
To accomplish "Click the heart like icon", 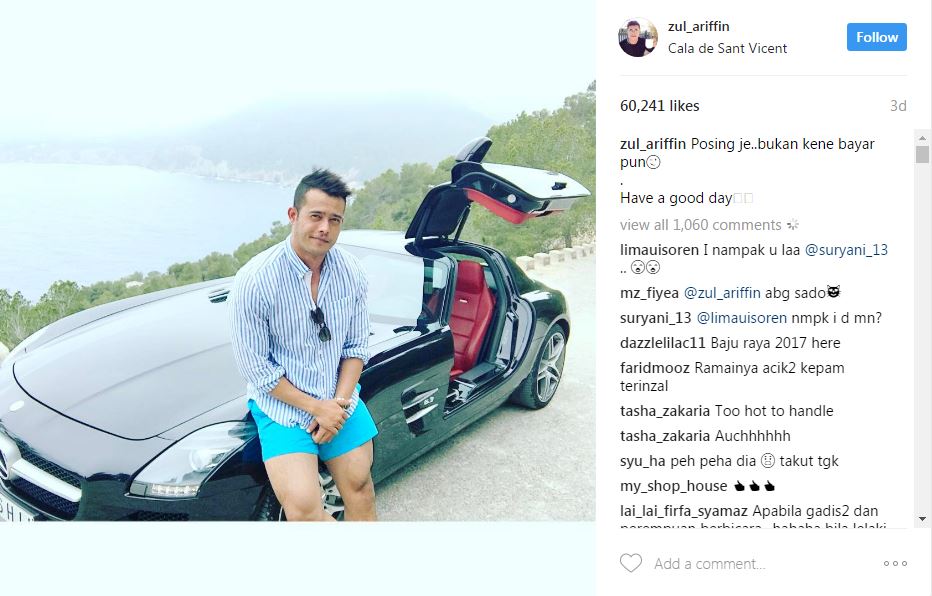I will click(631, 563).
